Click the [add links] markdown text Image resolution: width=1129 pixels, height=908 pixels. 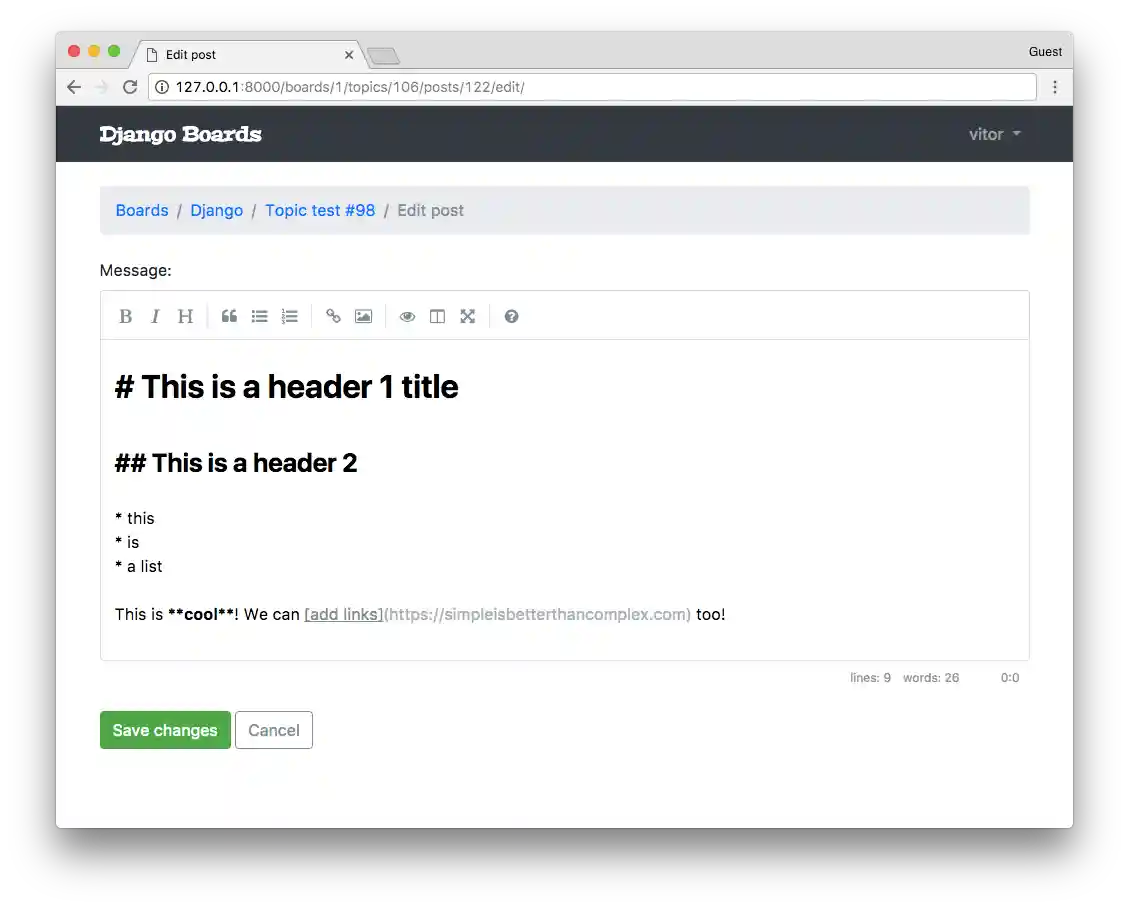coord(343,615)
